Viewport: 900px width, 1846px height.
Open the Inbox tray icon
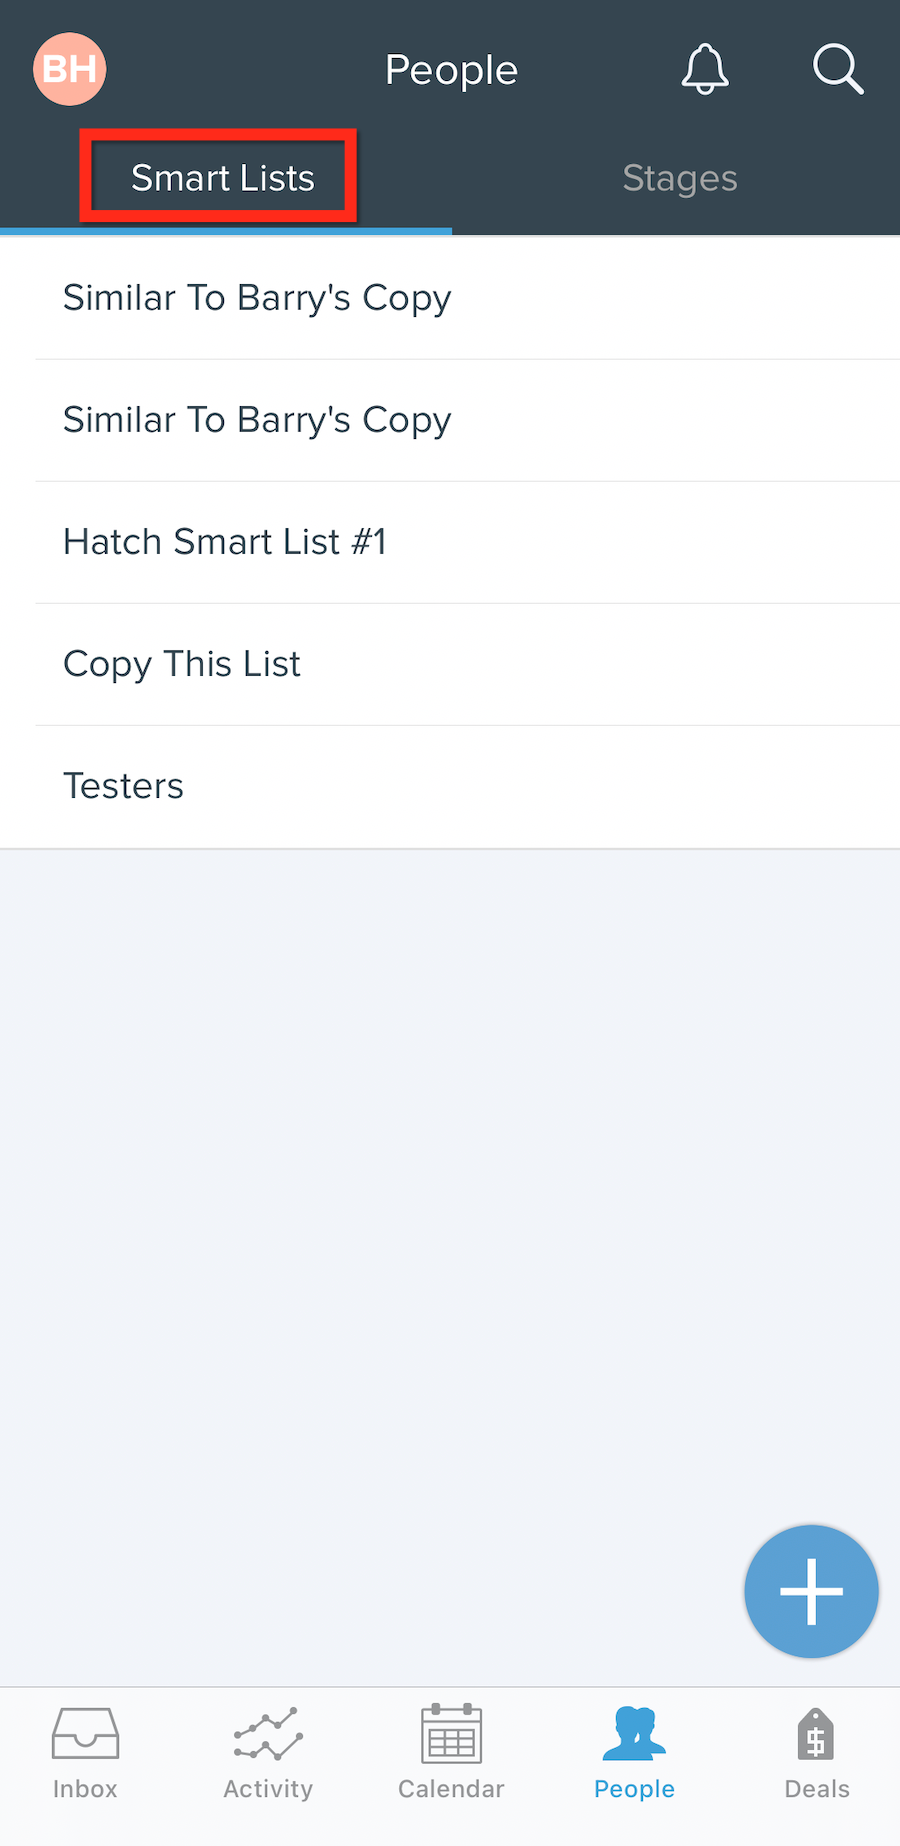tap(85, 1733)
